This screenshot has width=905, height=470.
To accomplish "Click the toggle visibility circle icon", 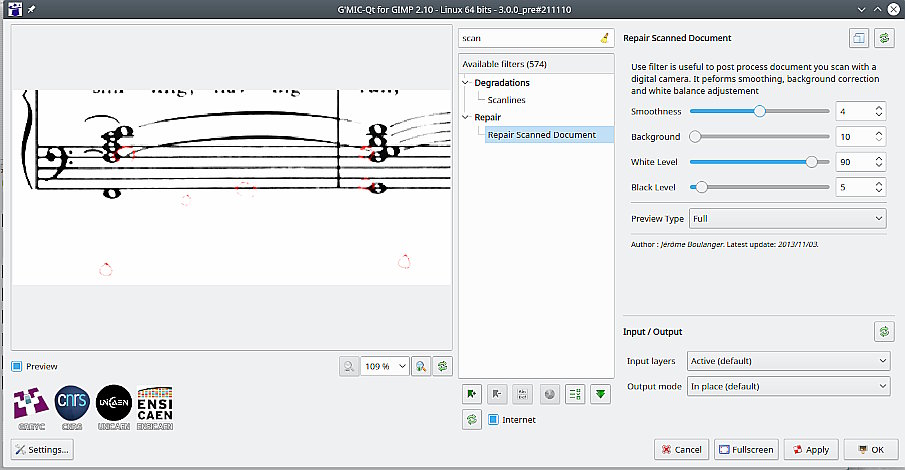I will point(549,394).
